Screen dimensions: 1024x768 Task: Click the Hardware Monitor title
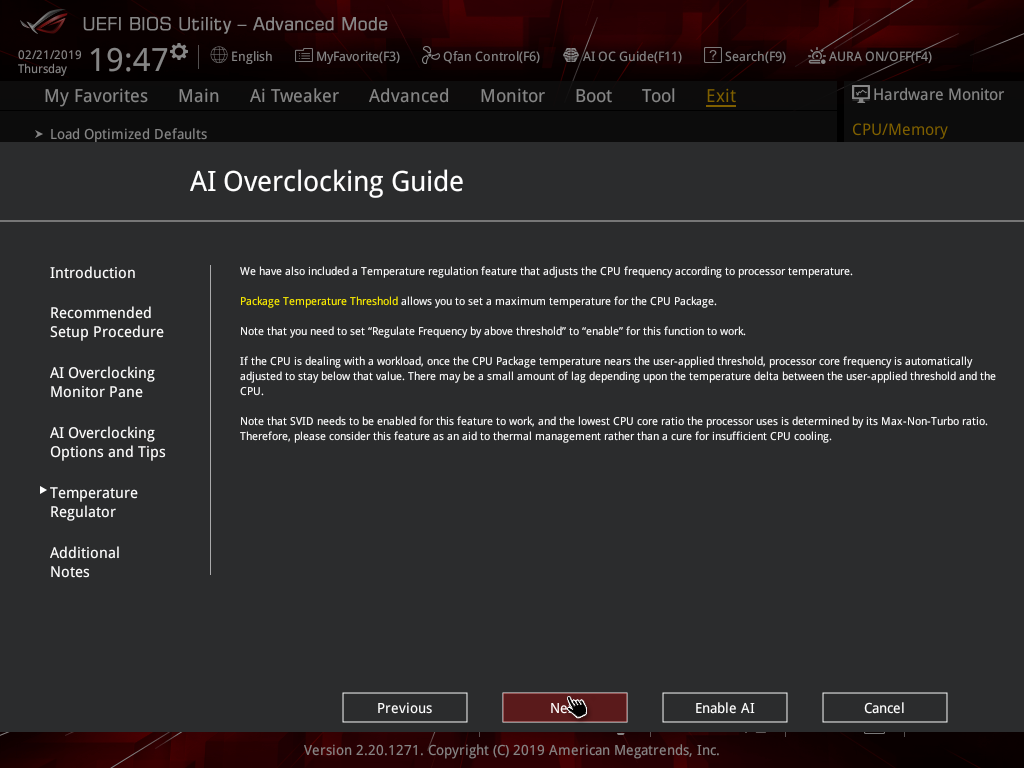pyautogui.click(x=938, y=95)
